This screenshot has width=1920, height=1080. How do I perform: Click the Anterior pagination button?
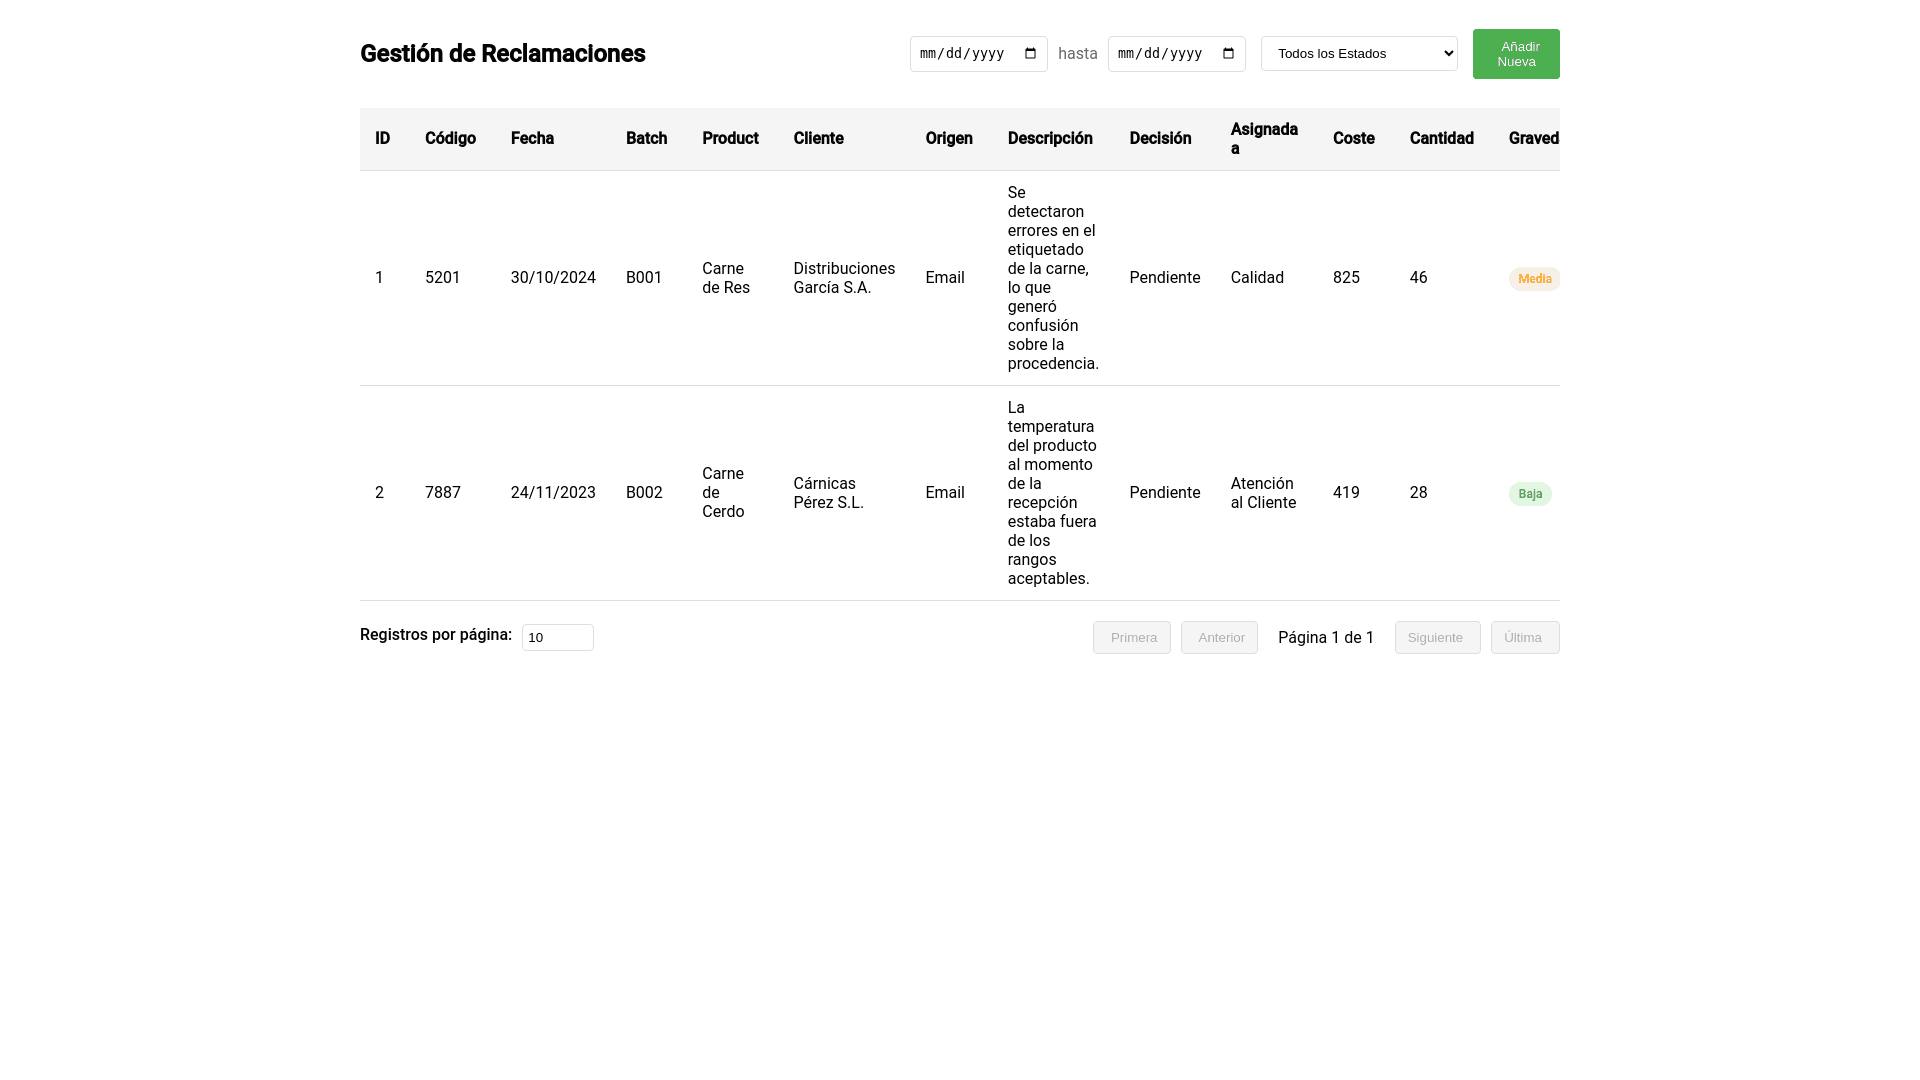point(1219,638)
